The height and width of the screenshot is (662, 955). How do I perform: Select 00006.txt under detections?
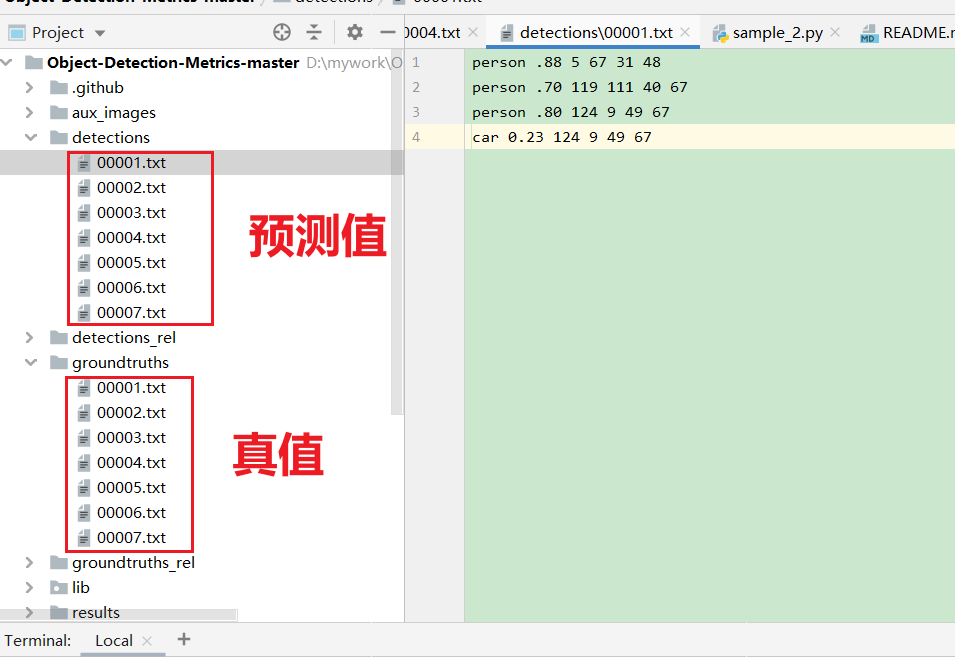point(132,287)
